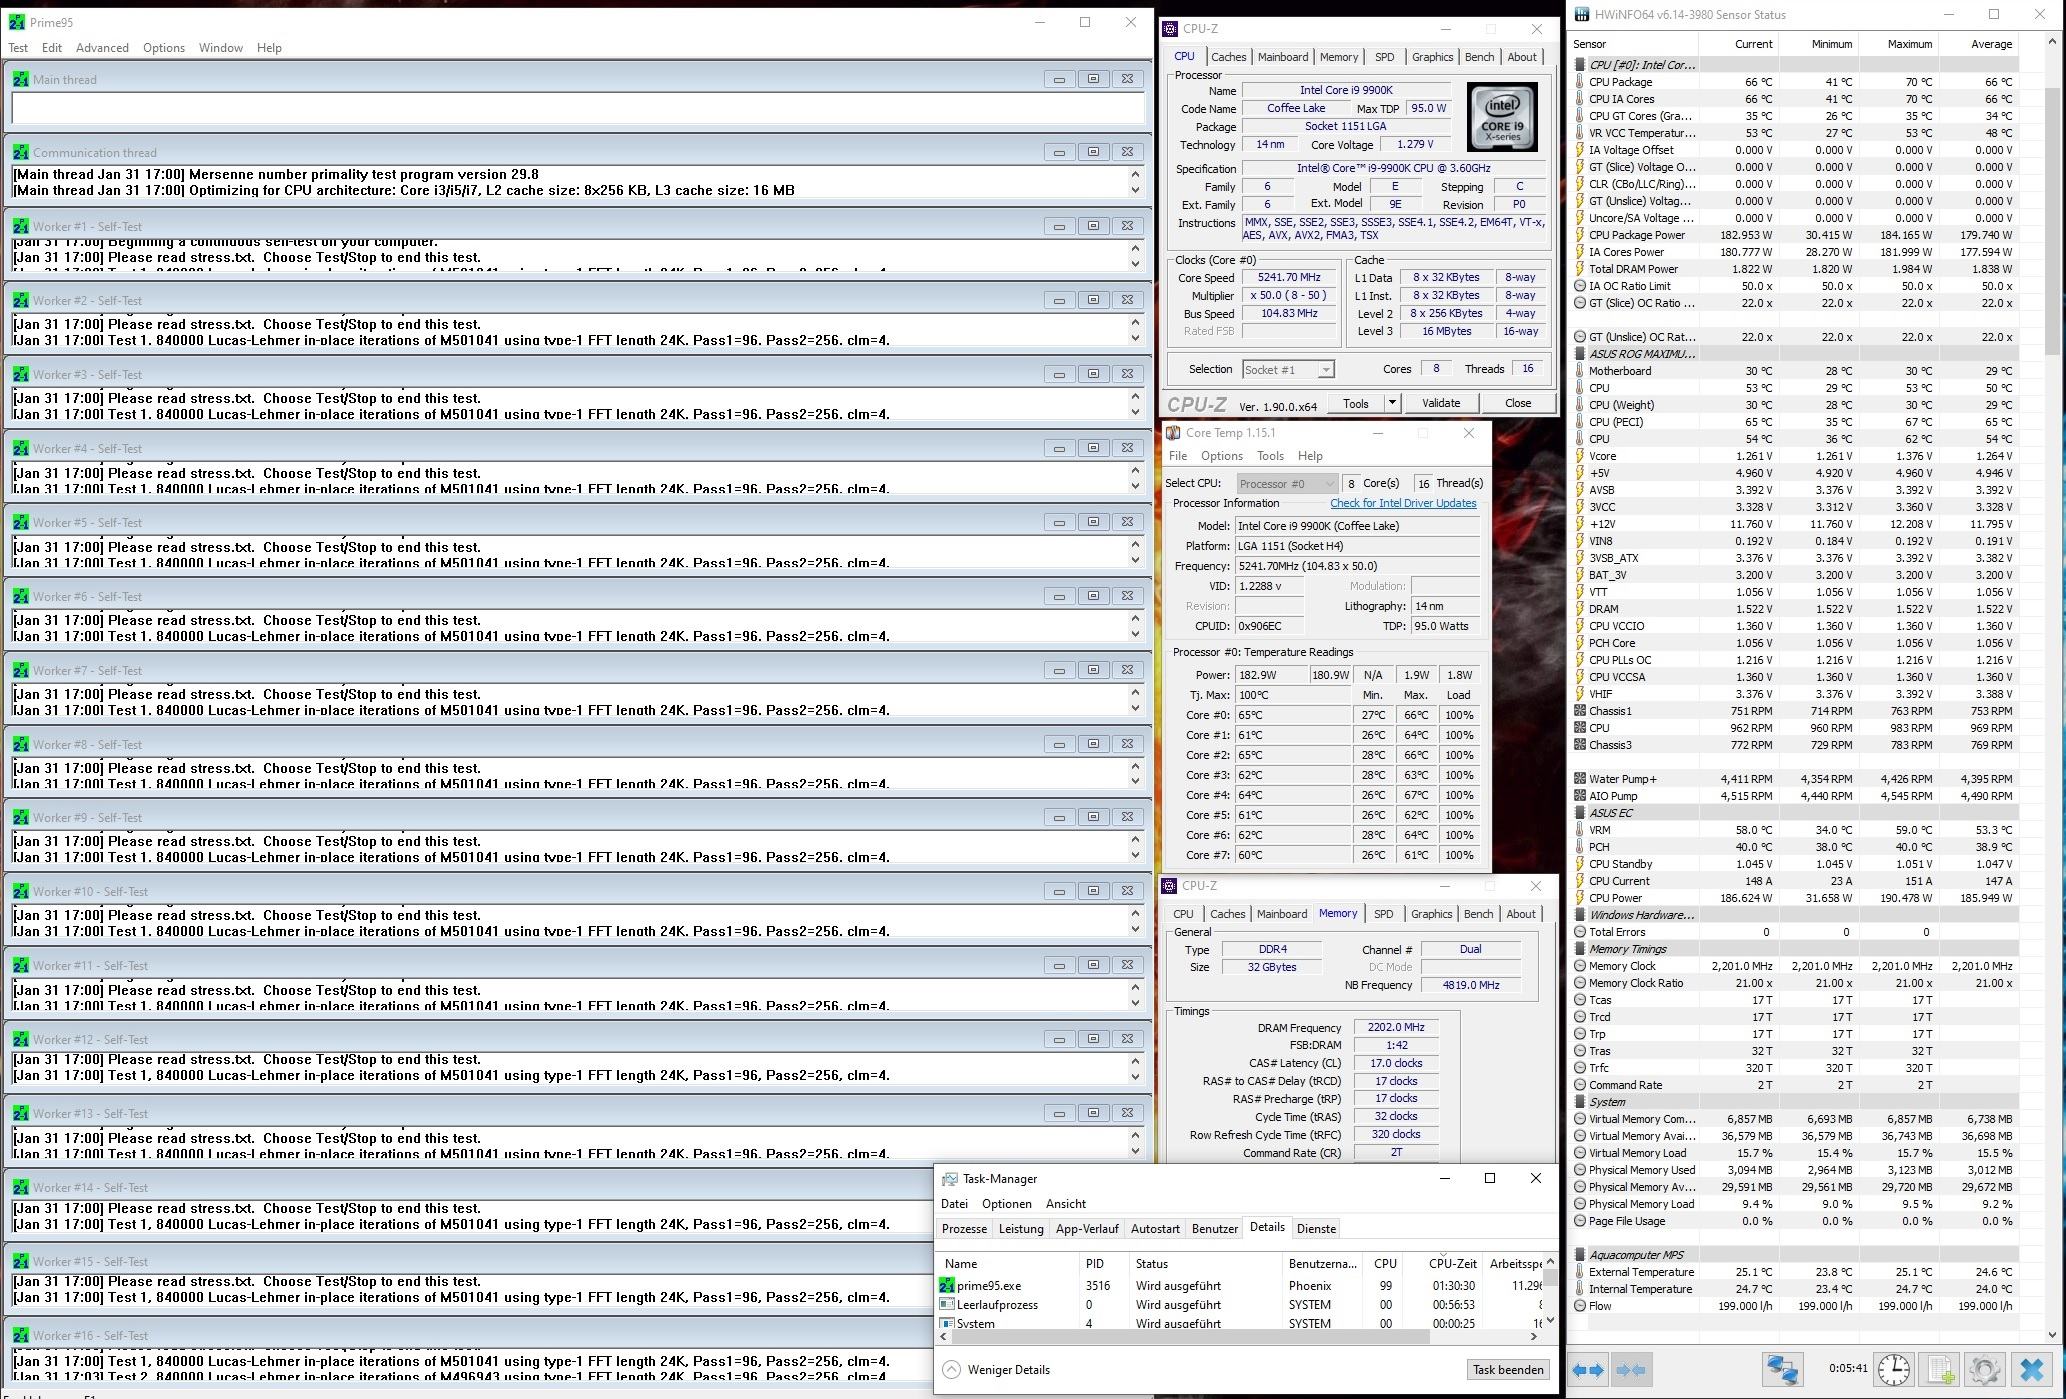2066x1399 pixels.
Task: Click HWiNFO shrink columns inward-arrows icon
Action: tap(1631, 1369)
